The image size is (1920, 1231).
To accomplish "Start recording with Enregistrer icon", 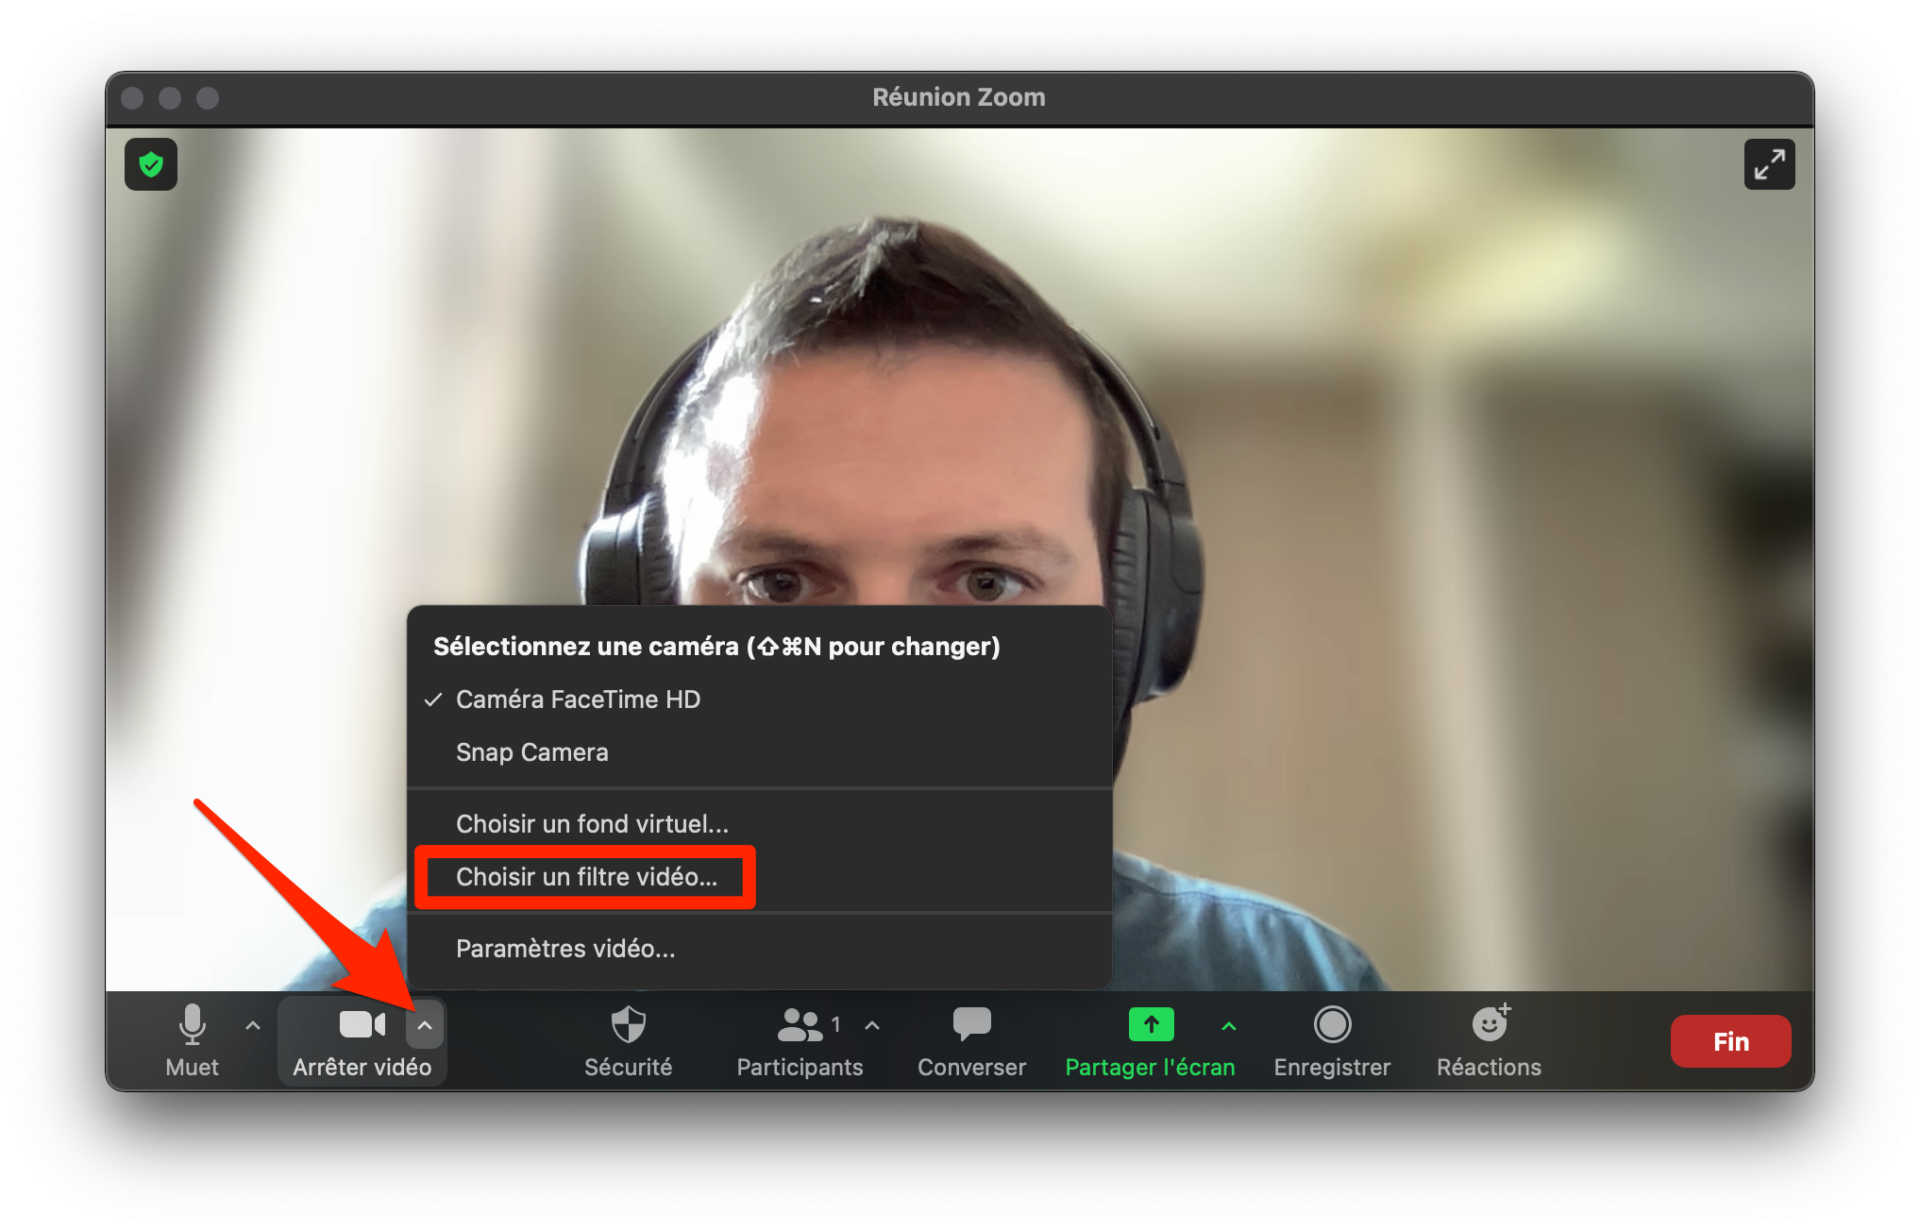I will (1332, 1025).
